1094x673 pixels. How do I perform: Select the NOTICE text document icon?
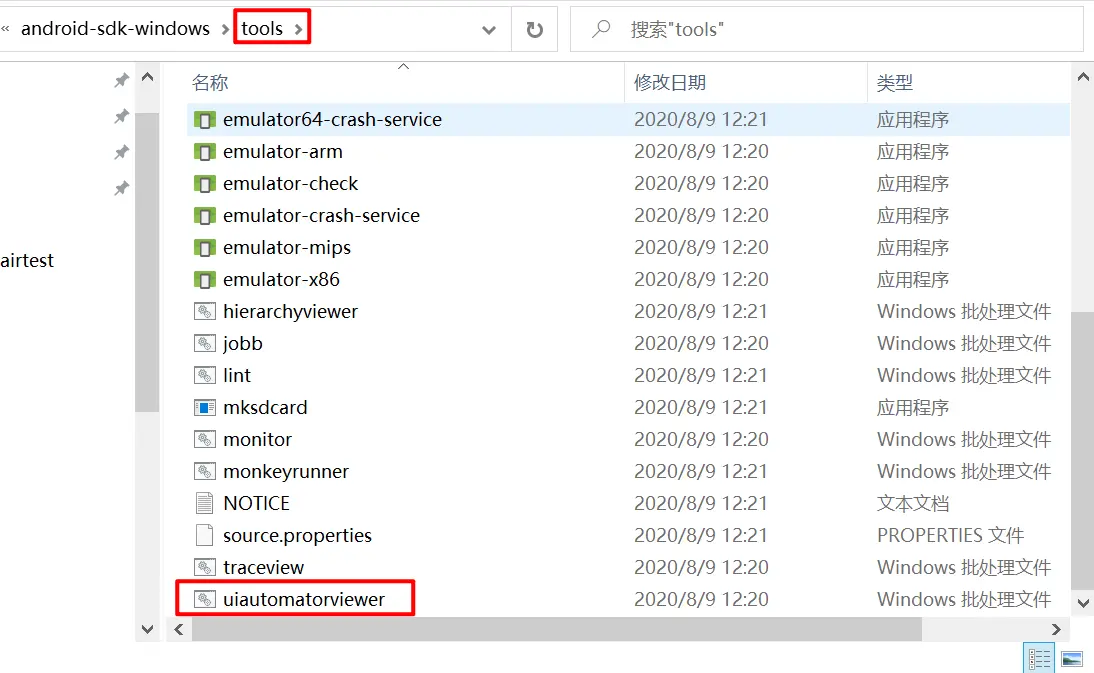click(x=205, y=503)
